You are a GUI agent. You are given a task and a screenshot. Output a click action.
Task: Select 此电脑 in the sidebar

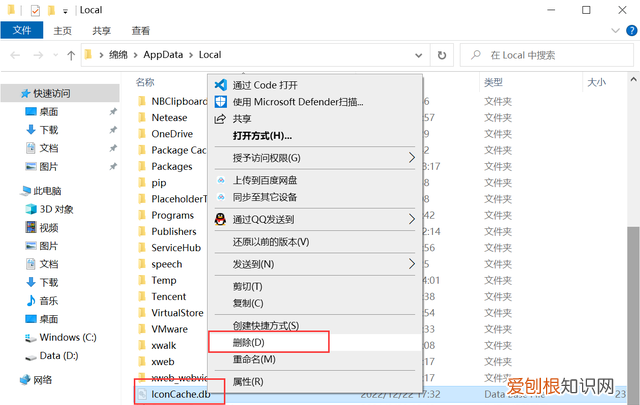tap(41, 191)
